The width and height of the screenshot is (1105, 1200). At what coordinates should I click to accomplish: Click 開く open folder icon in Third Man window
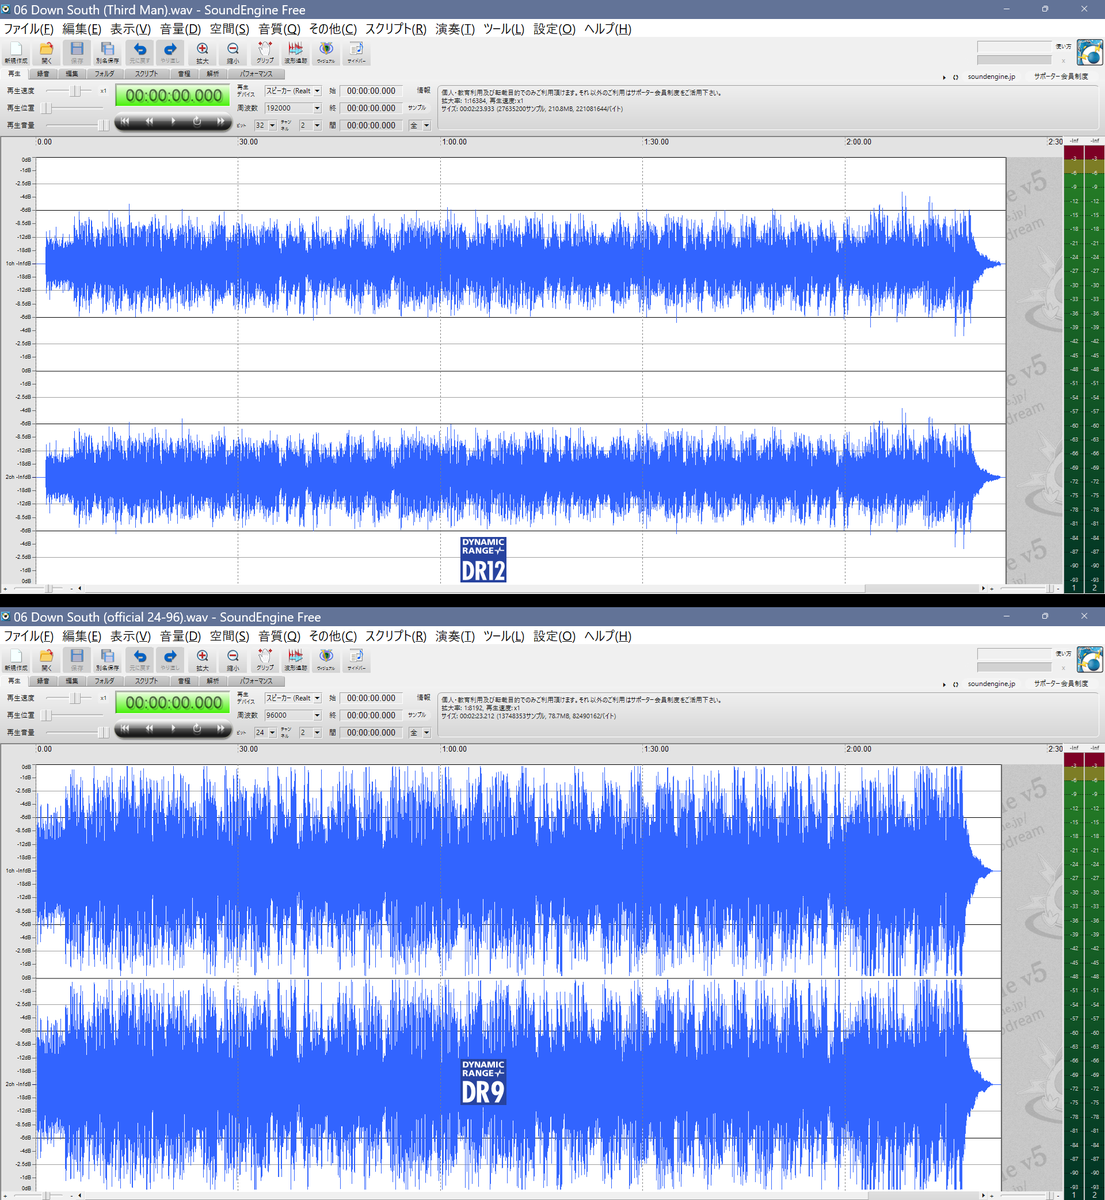pyautogui.click(x=46, y=52)
